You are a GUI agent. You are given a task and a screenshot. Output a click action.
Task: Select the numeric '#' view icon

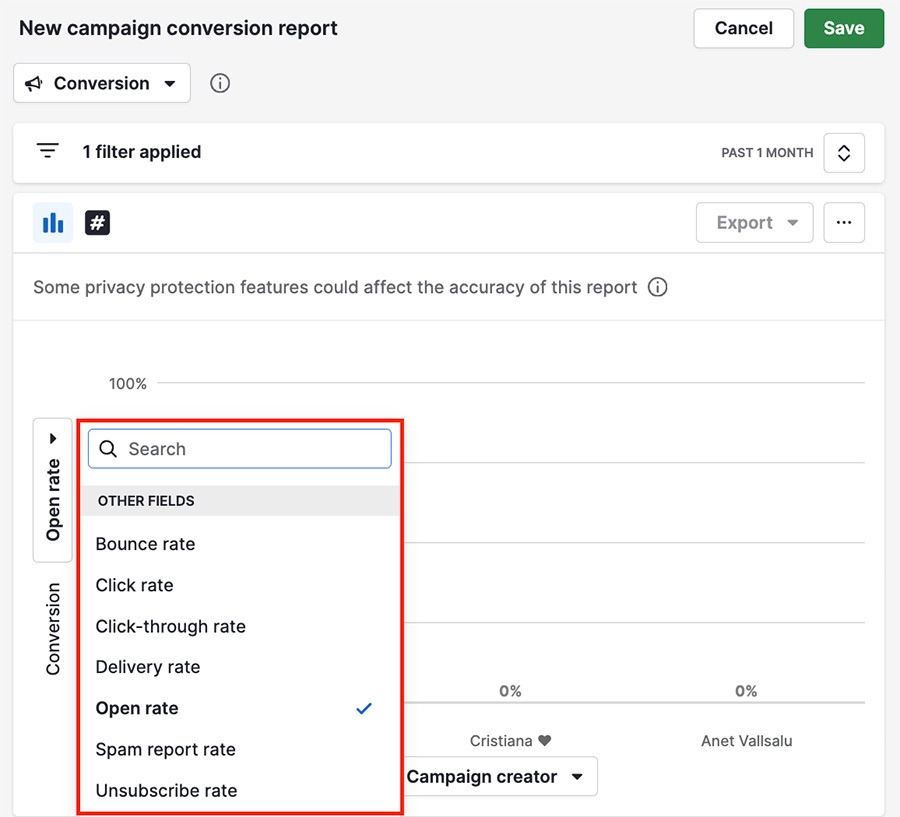[96, 222]
